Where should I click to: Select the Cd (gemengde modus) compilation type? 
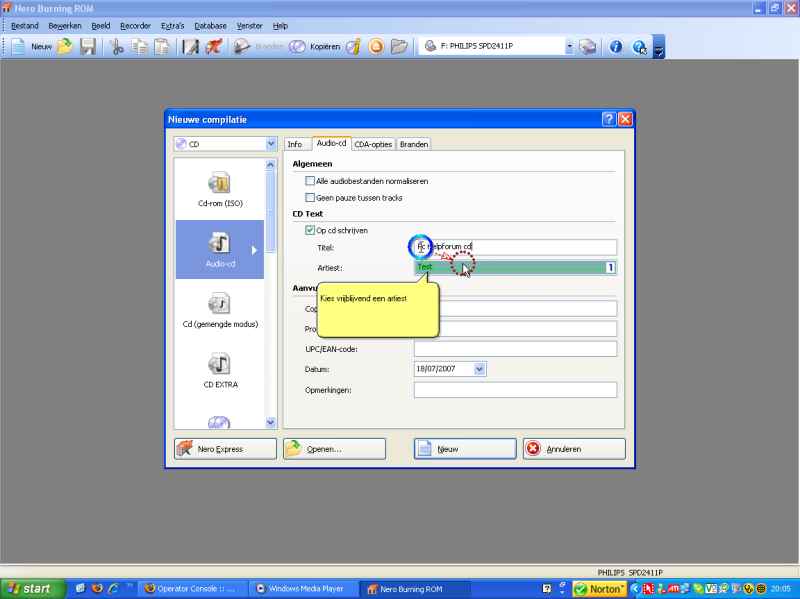tap(220, 310)
